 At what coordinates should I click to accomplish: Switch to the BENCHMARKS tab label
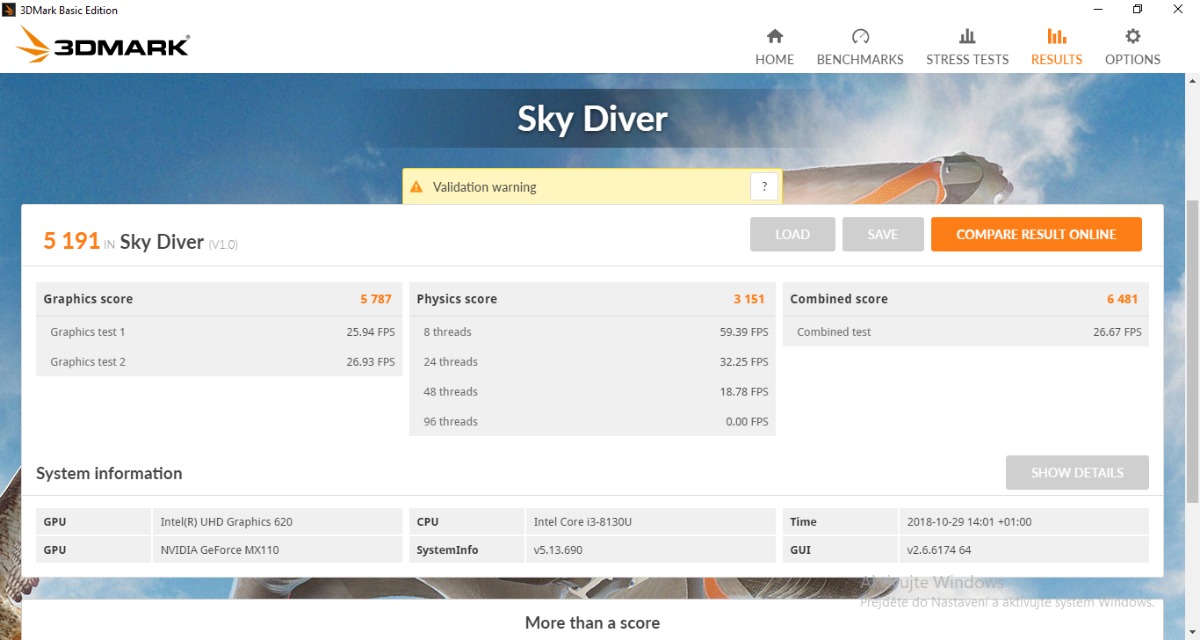pyautogui.click(x=860, y=59)
